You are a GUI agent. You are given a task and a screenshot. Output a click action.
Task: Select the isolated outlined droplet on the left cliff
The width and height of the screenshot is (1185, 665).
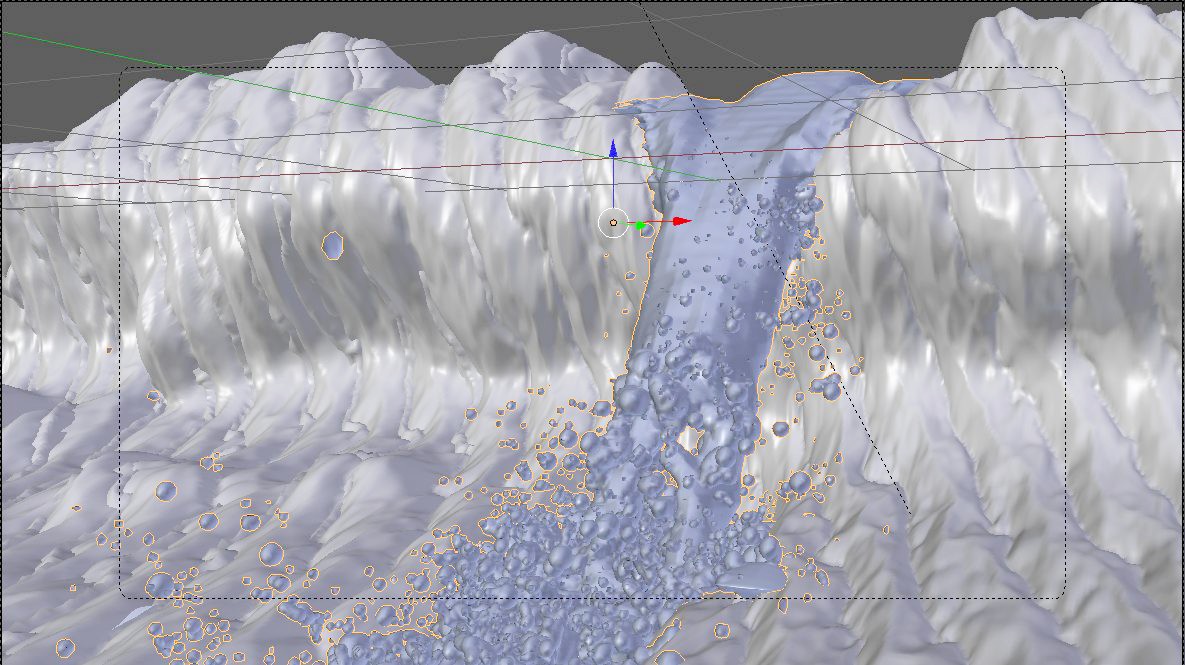333,244
